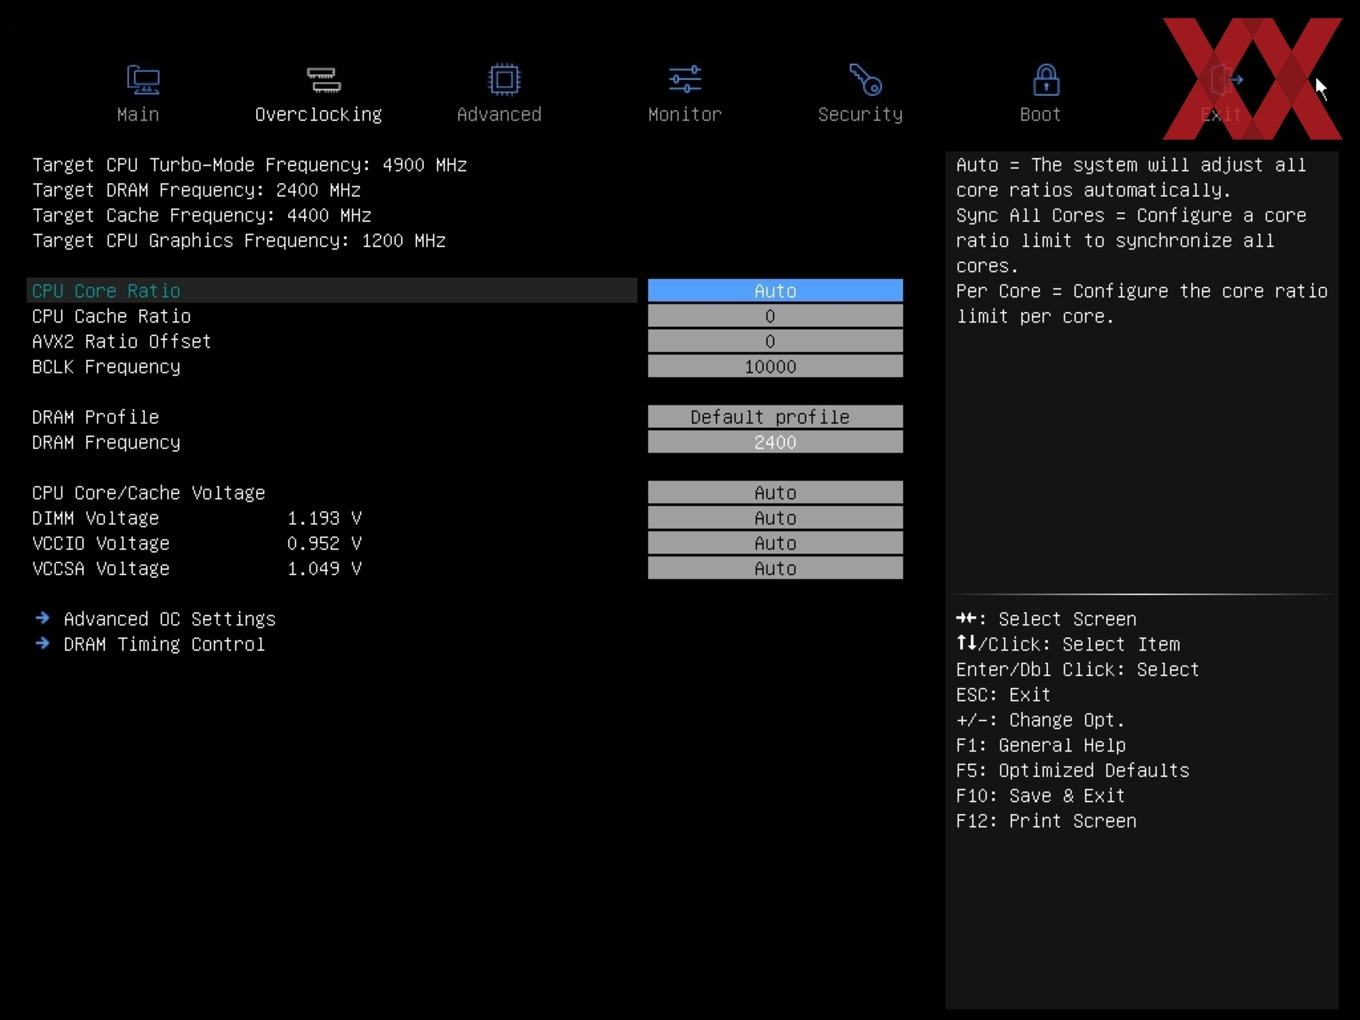Click the ESC: Exit hint

click(1003, 694)
